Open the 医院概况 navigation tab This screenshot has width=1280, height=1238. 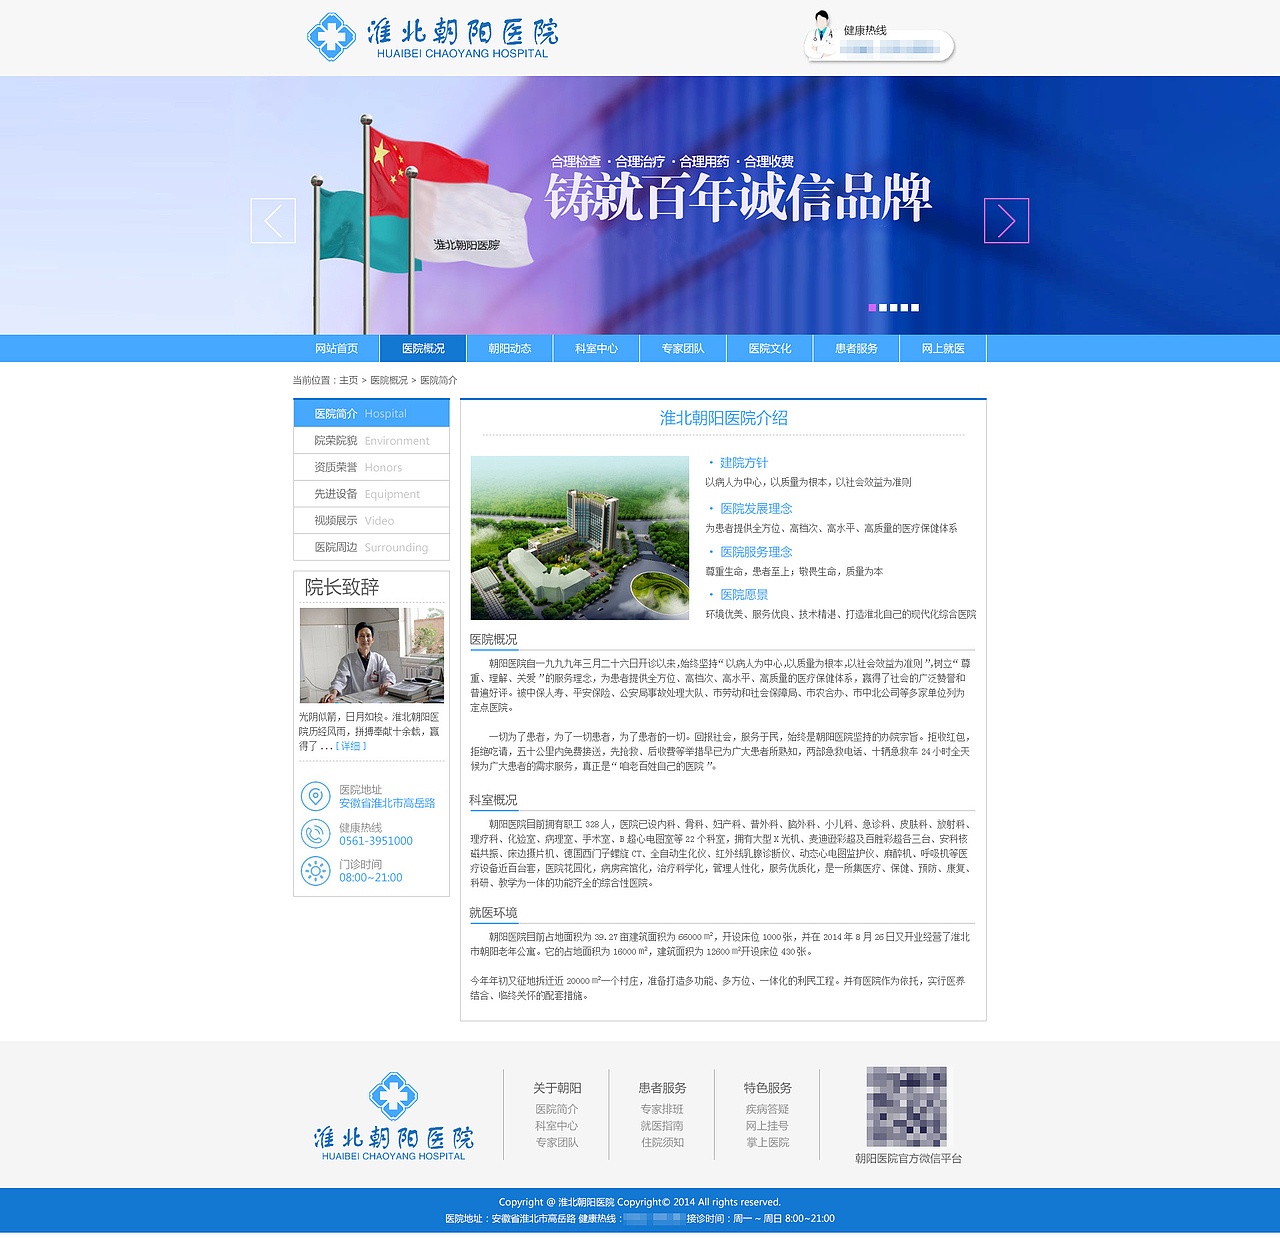tap(423, 348)
